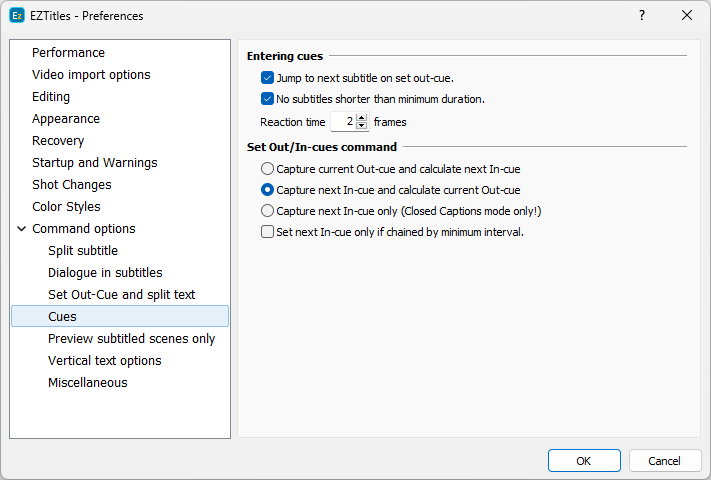Collapse the Command options tree node

pyautogui.click(x=21, y=229)
